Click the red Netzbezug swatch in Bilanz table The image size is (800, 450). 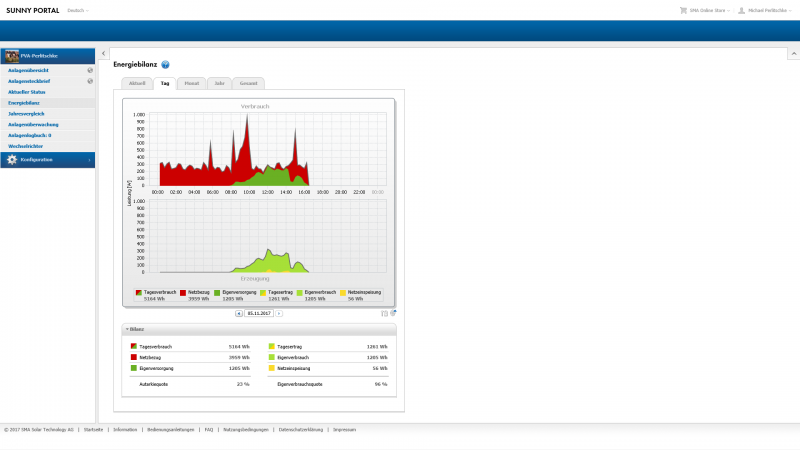pyautogui.click(x=134, y=357)
